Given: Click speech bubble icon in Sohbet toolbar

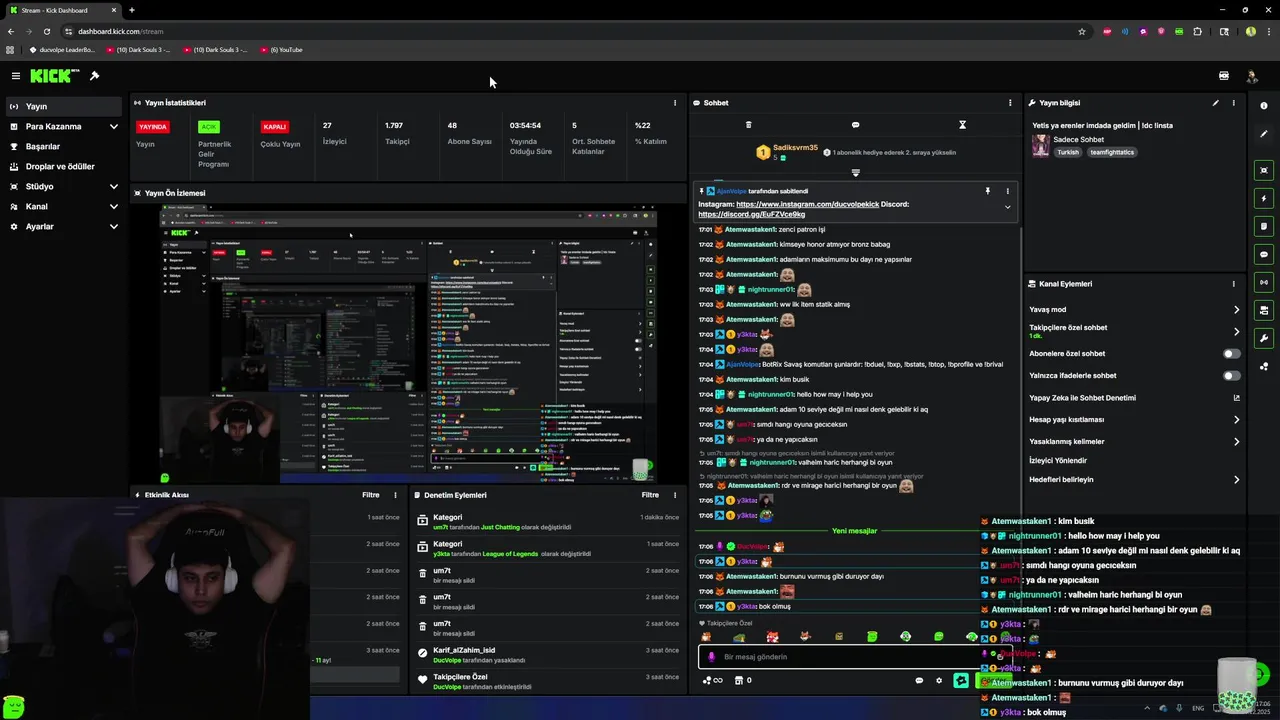Looking at the screenshot, I should pos(855,125).
